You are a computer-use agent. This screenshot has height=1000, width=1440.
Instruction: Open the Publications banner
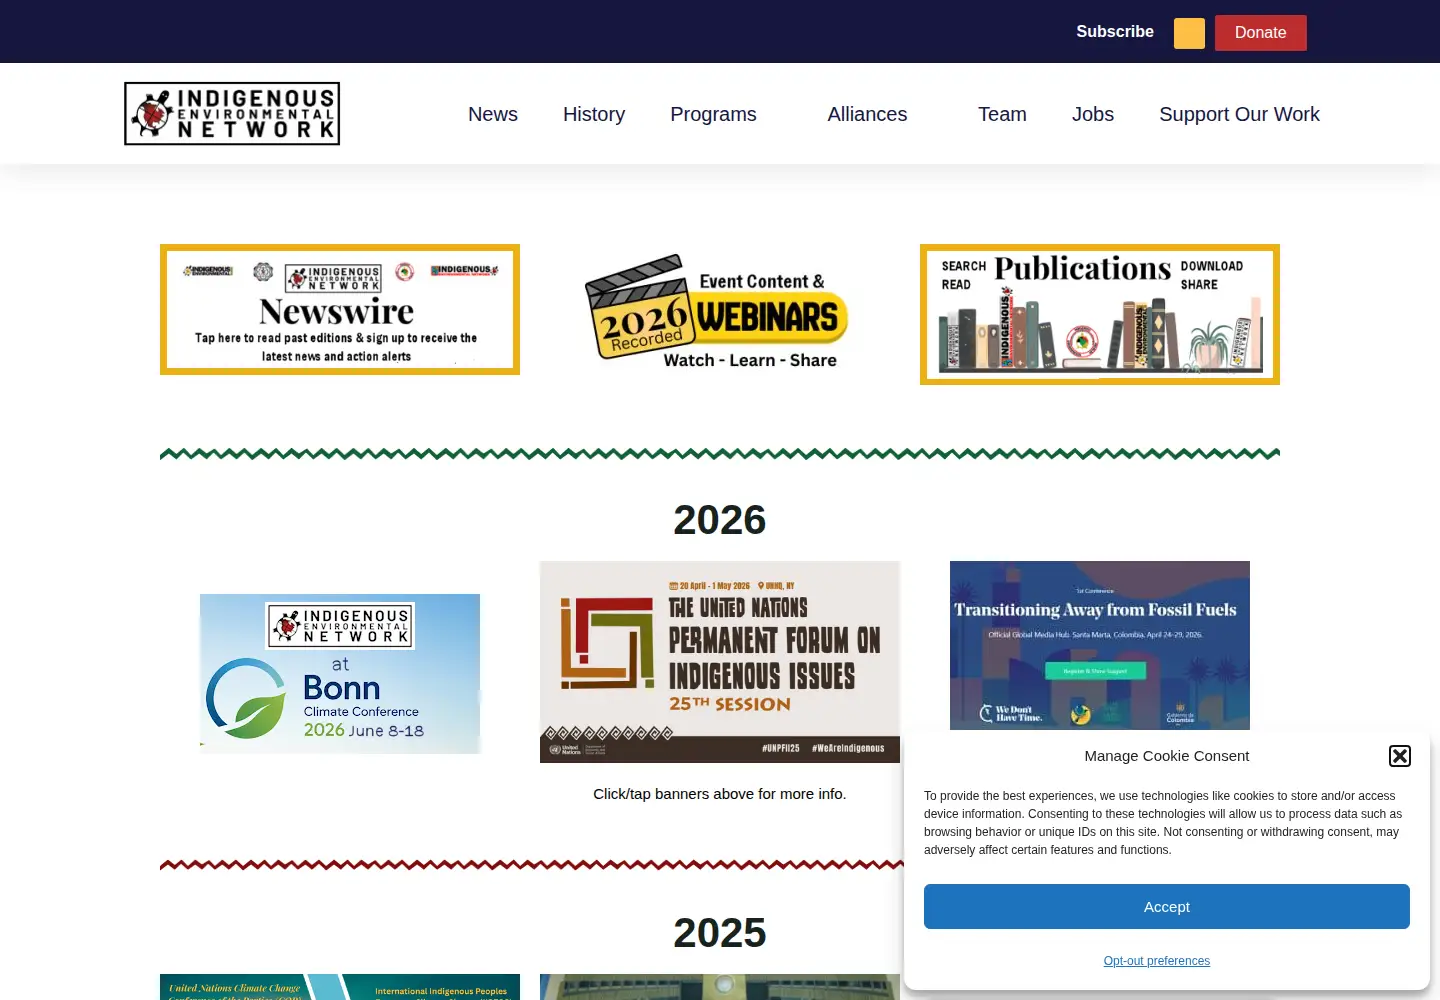click(x=1100, y=314)
